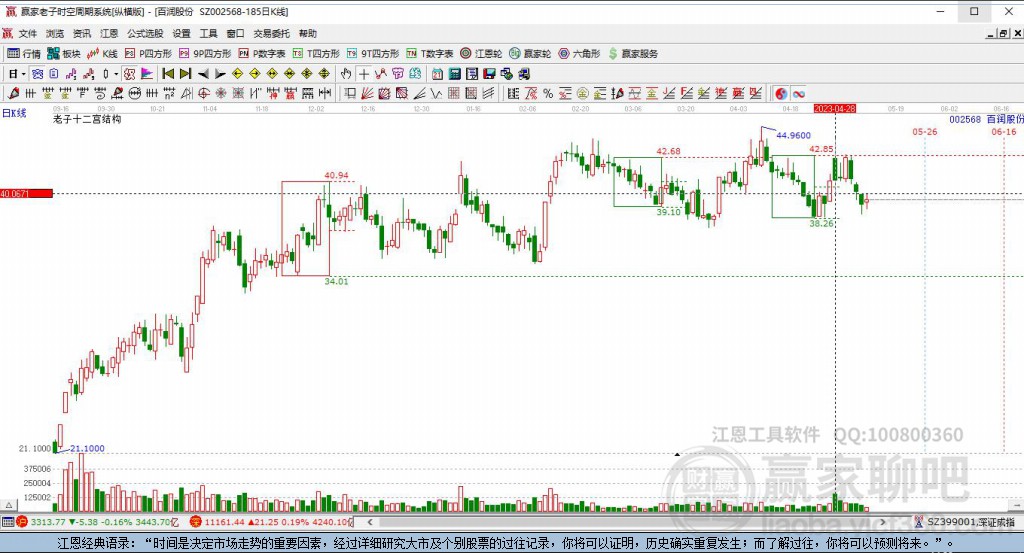Select the blue infinity symbol tool
Image resolution: width=1024 pixels, height=553 pixels.
pyautogui.click(x=798, y=93)
